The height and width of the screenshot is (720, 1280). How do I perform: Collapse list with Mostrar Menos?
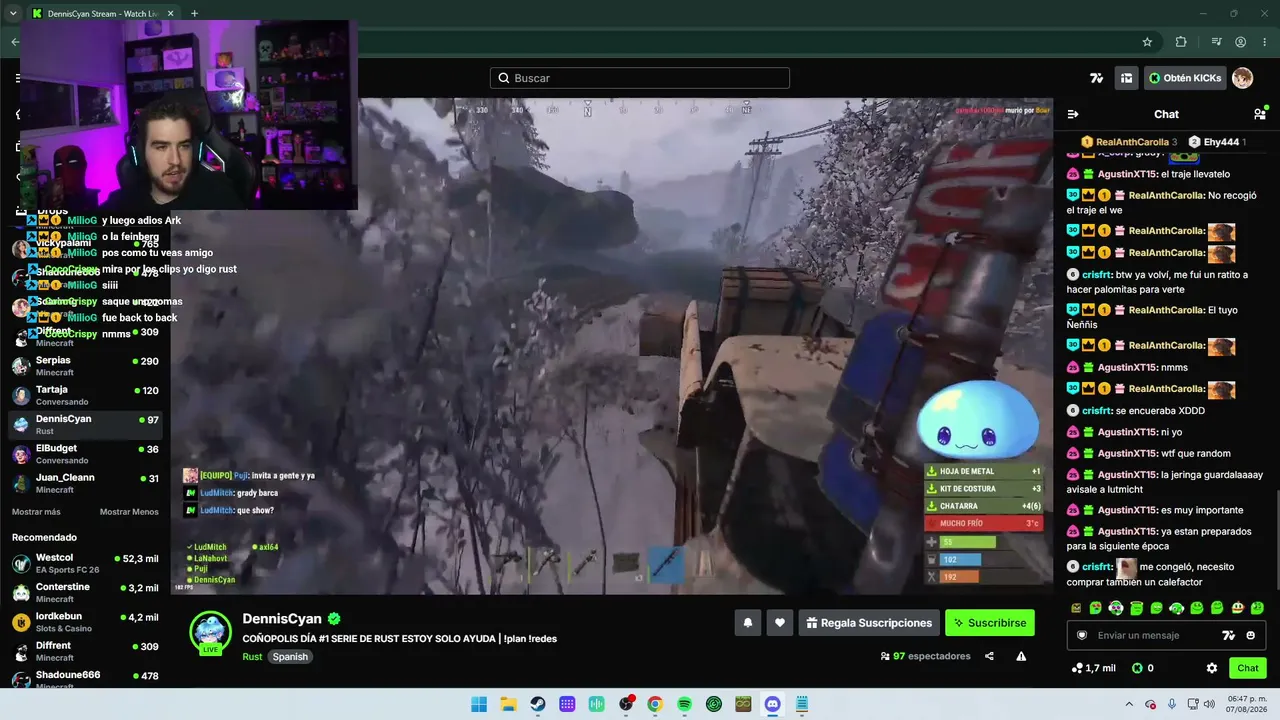coord(129,512)
